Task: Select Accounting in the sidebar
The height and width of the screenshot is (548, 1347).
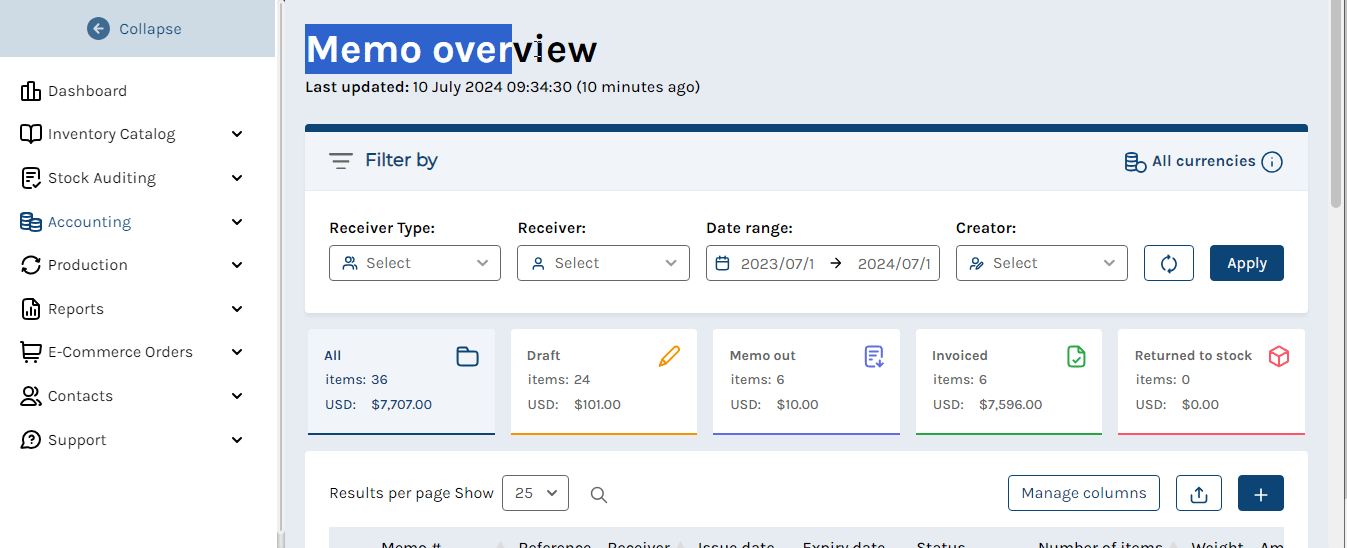Action: [90, 222]
